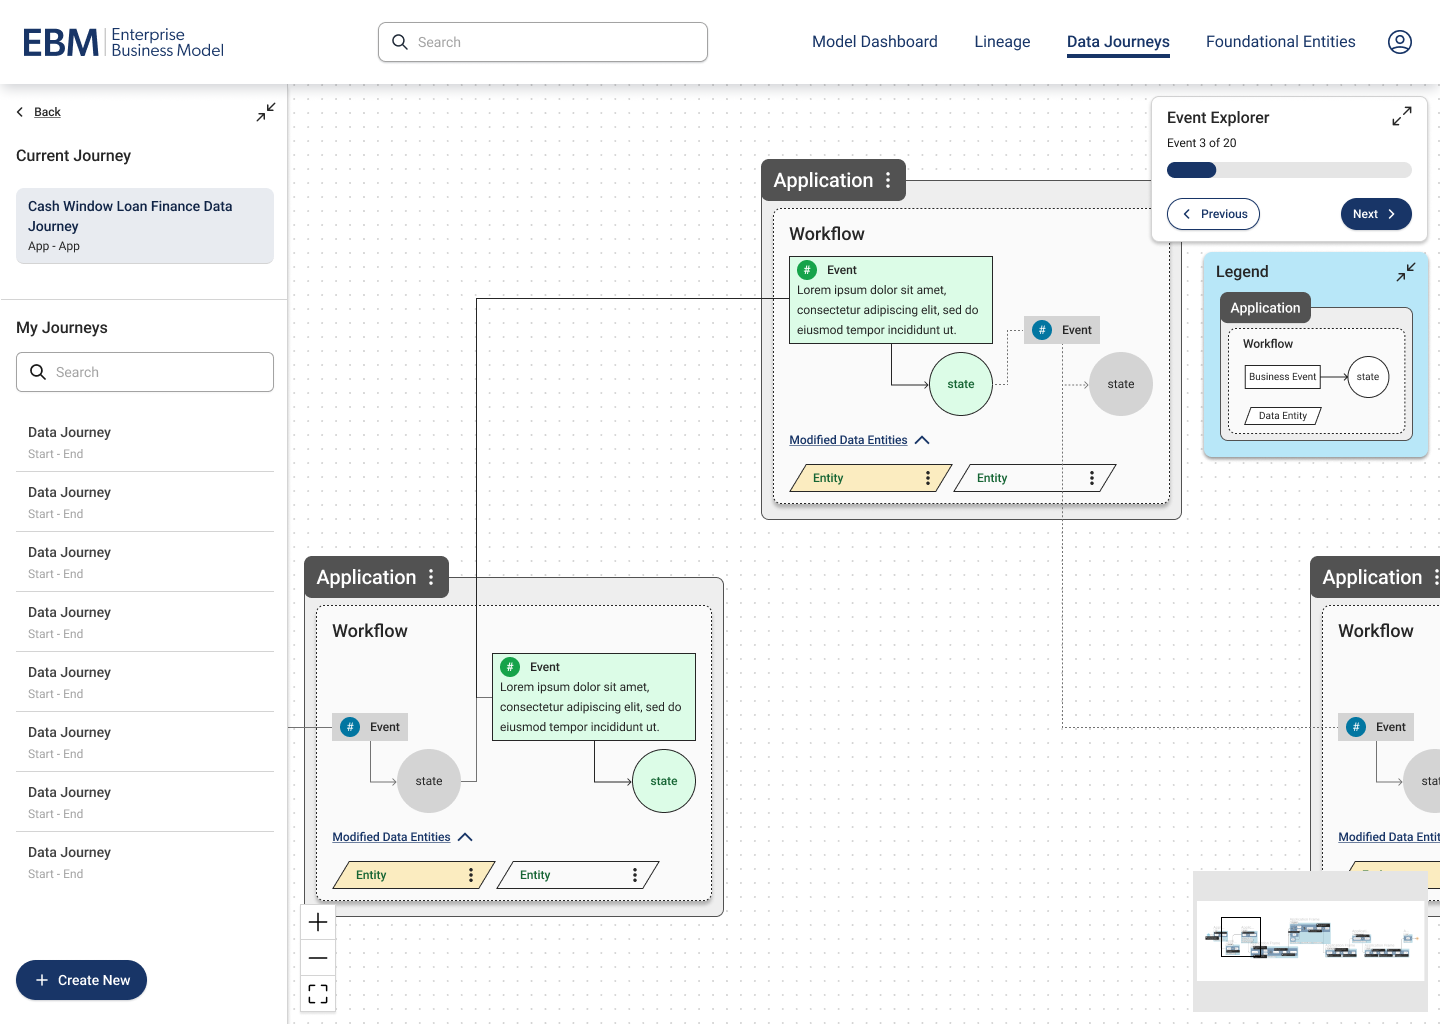
Task: Select the Data Journeys tab
Action: click(1118, 42)
